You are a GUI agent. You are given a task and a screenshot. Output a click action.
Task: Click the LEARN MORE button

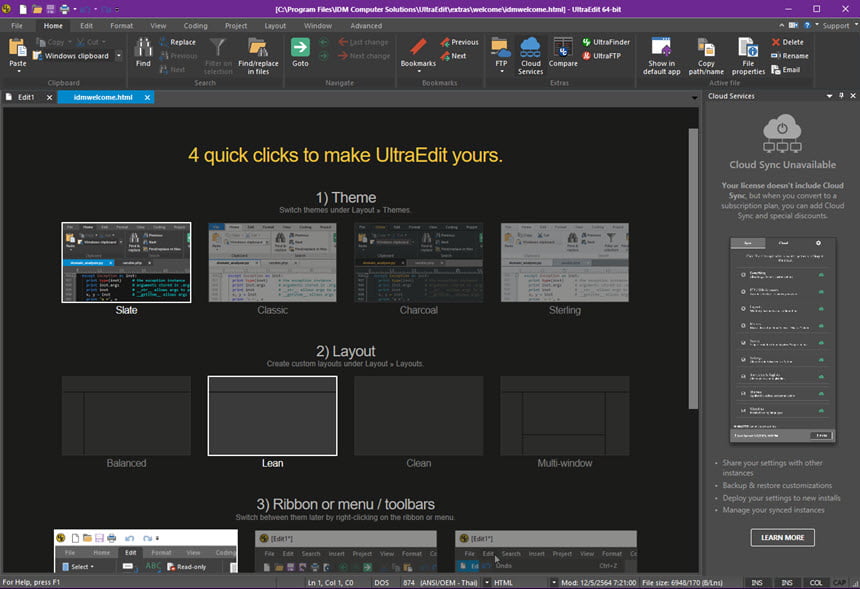coord(782,537)
